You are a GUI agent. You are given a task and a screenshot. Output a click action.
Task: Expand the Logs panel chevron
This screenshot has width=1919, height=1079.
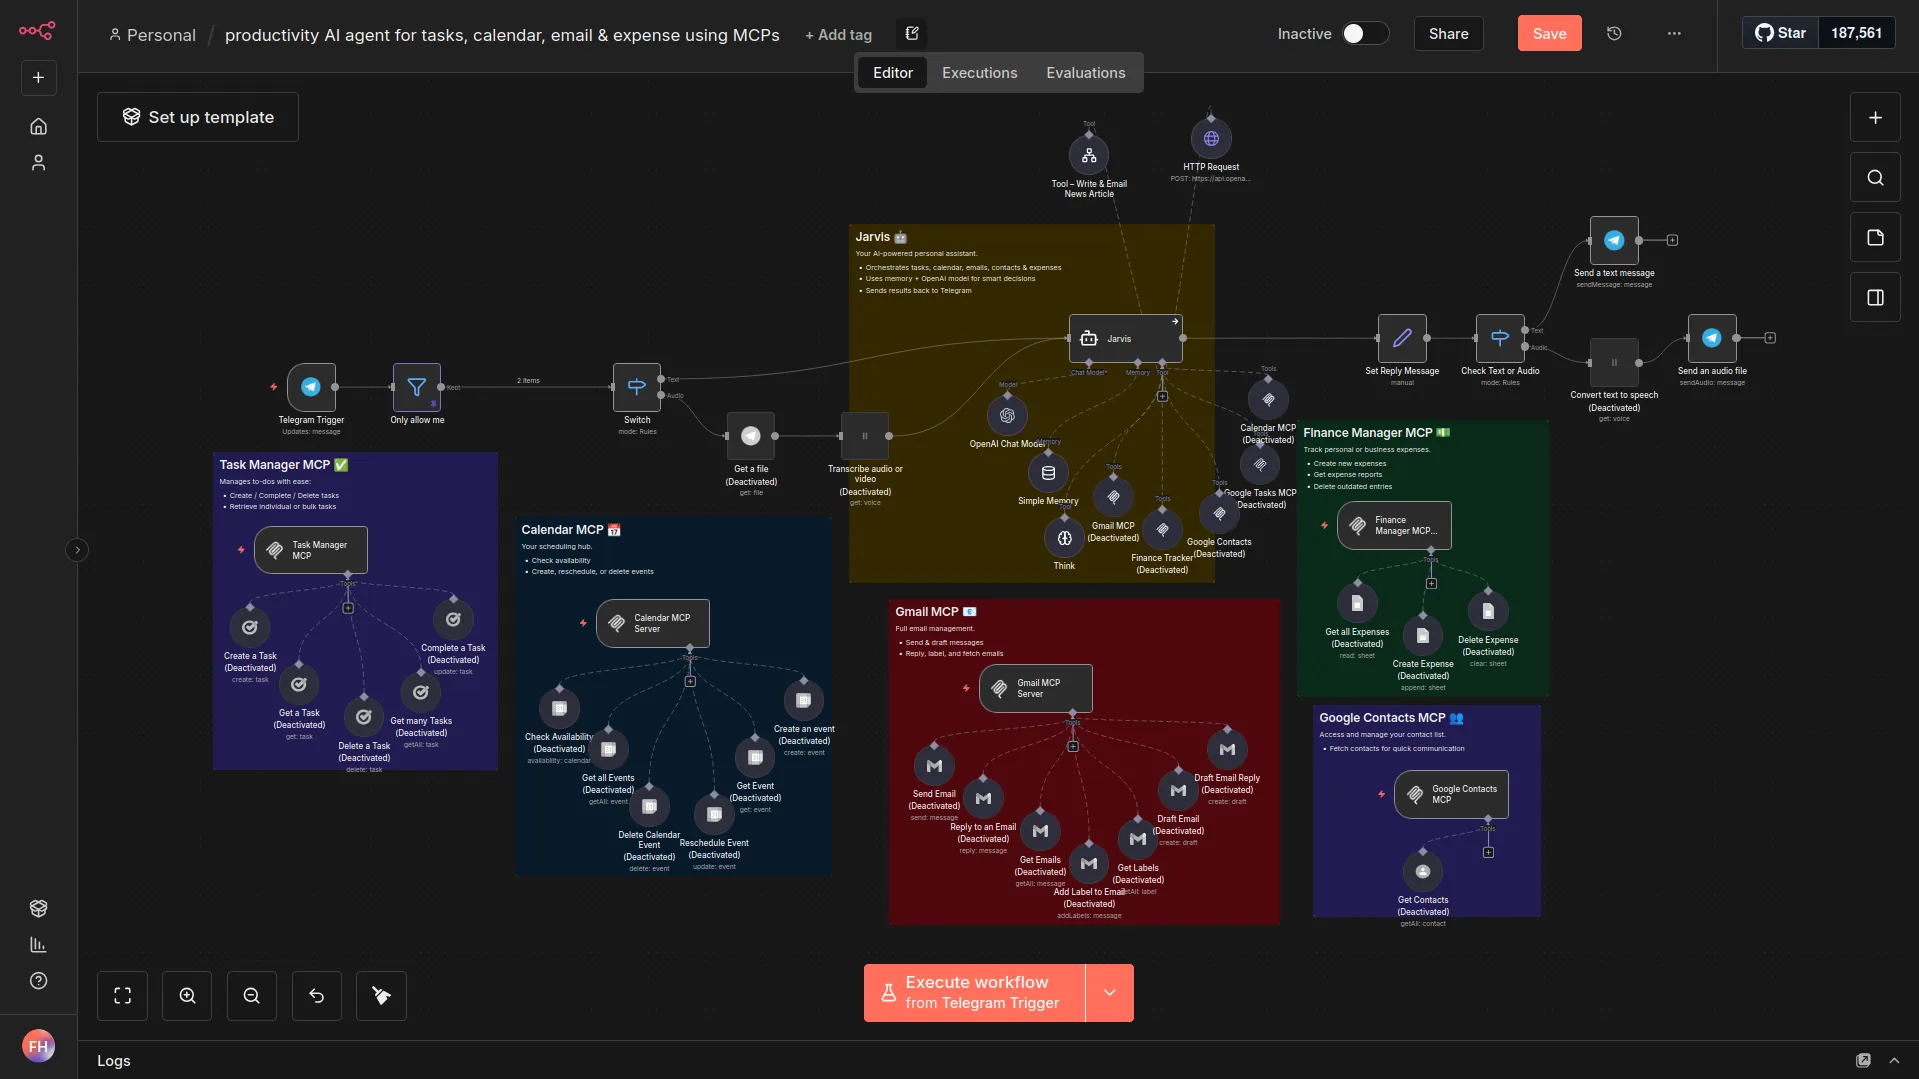coord(1894,1060)
